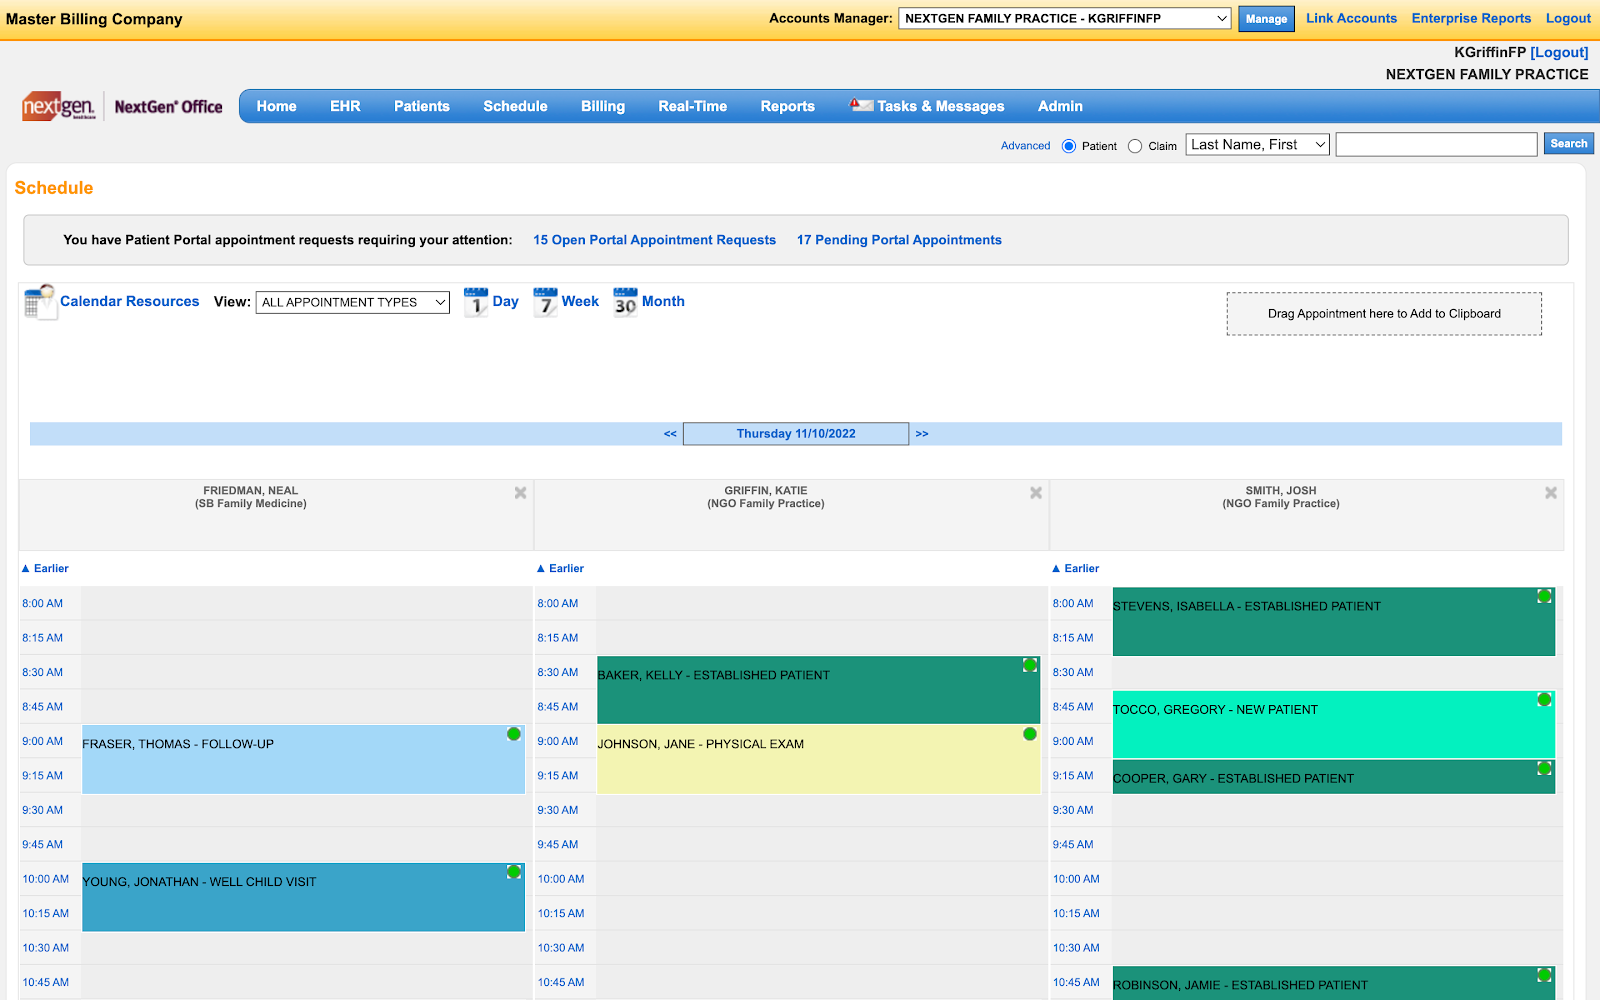Open 17 Pending Portal Appointments link
The width and height of the screenshot is (1600, 1000).
tap(899, 240)
